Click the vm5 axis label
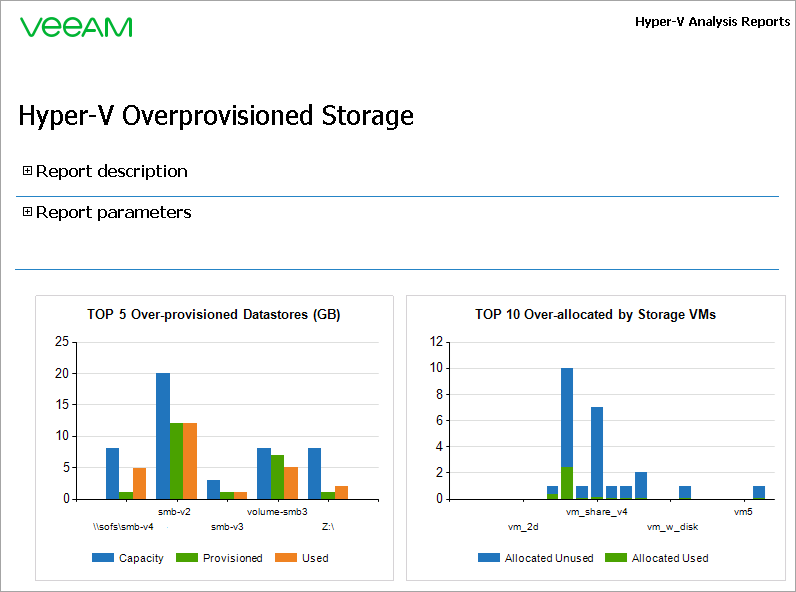 [743, 512]
